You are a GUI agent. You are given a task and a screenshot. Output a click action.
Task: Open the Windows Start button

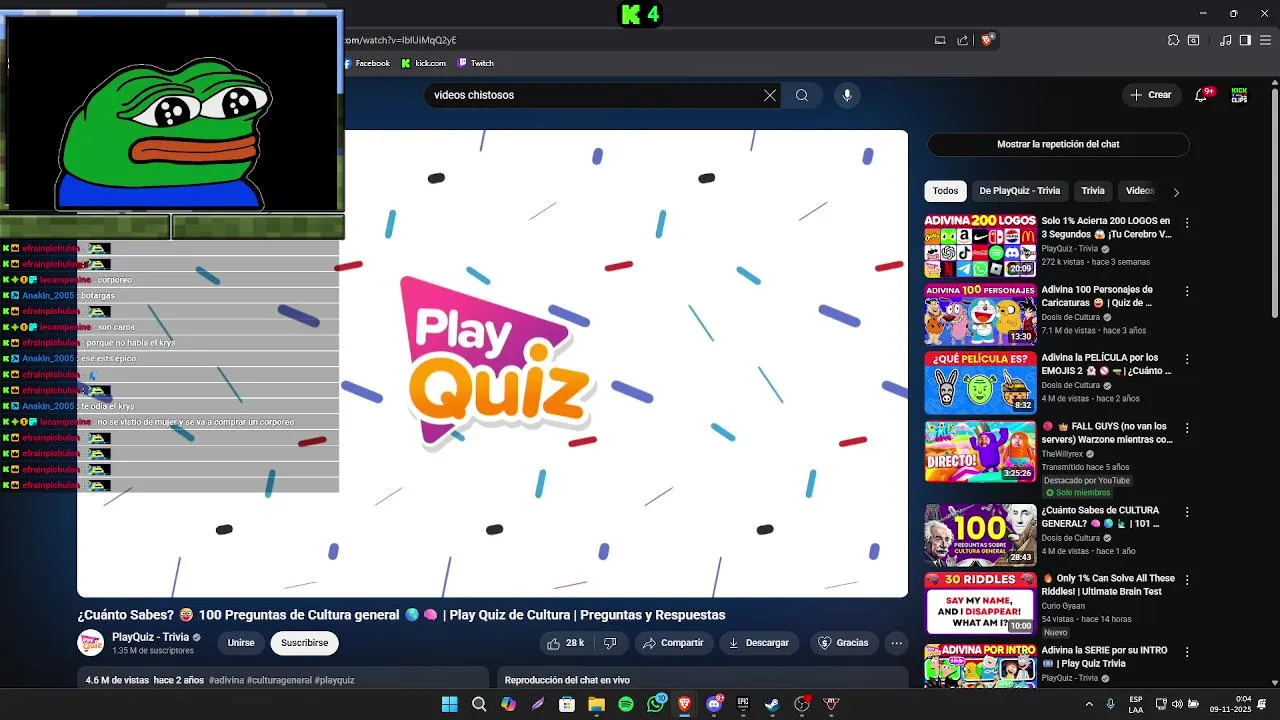tap(450, 704)
